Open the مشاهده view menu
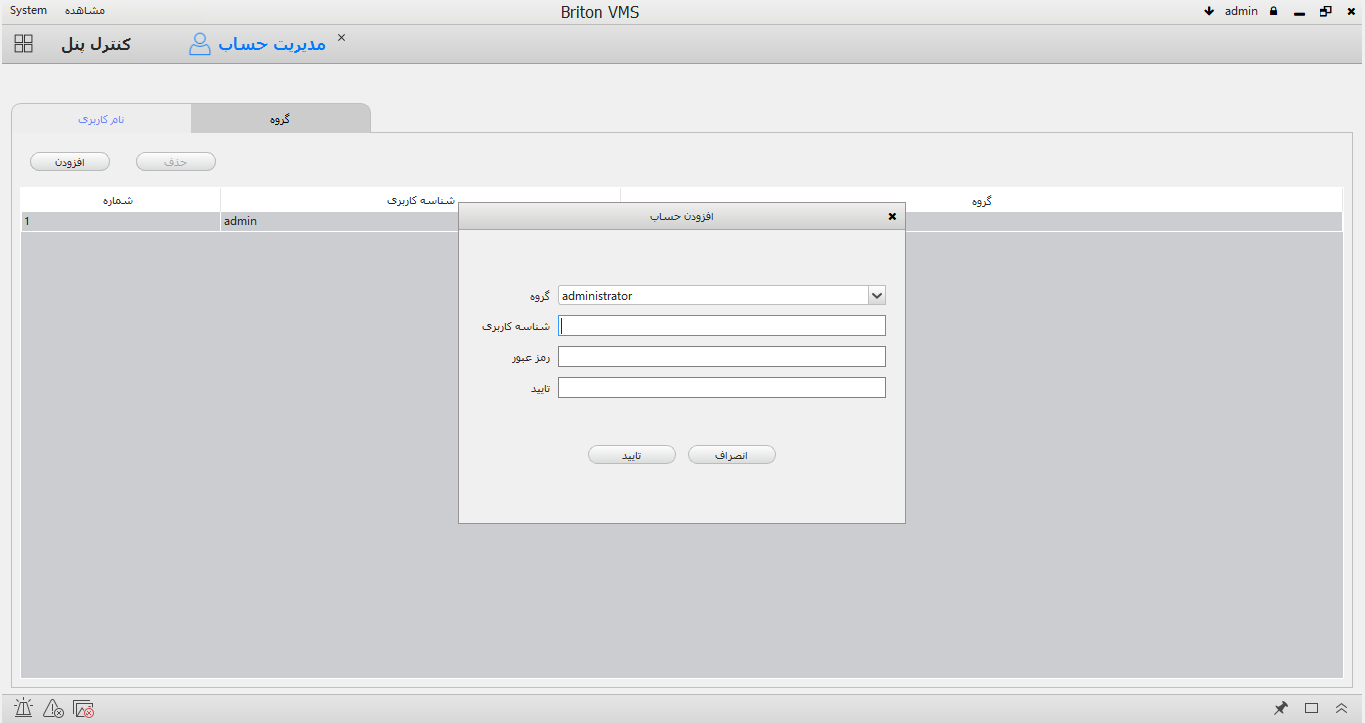Viewport: 1365px width, 723px height. coord(85,10)
